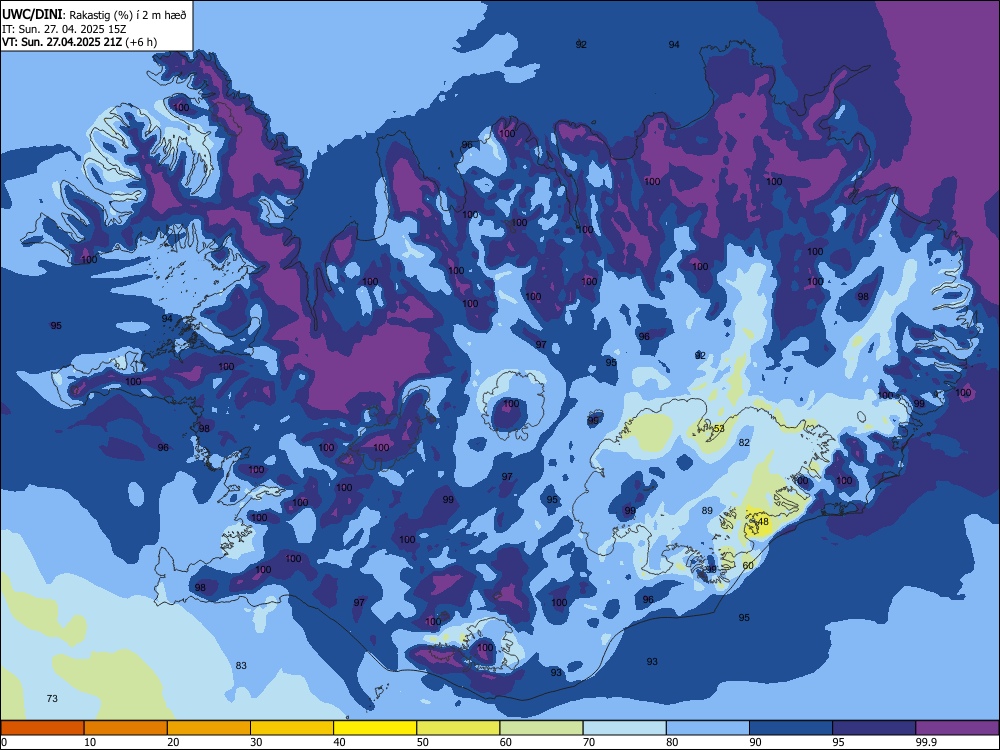1000x750 pixels.
Task: Click the legend label '99.9'
Action: point(925,742)
